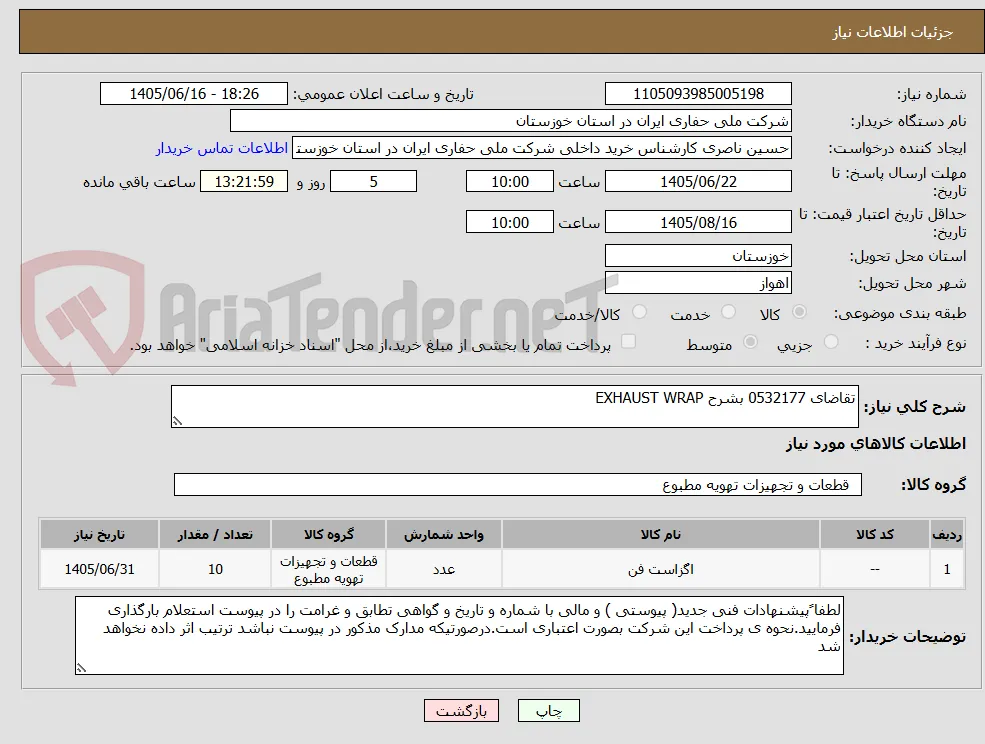Click the quantity cell 10

click(x=215, y=569)
